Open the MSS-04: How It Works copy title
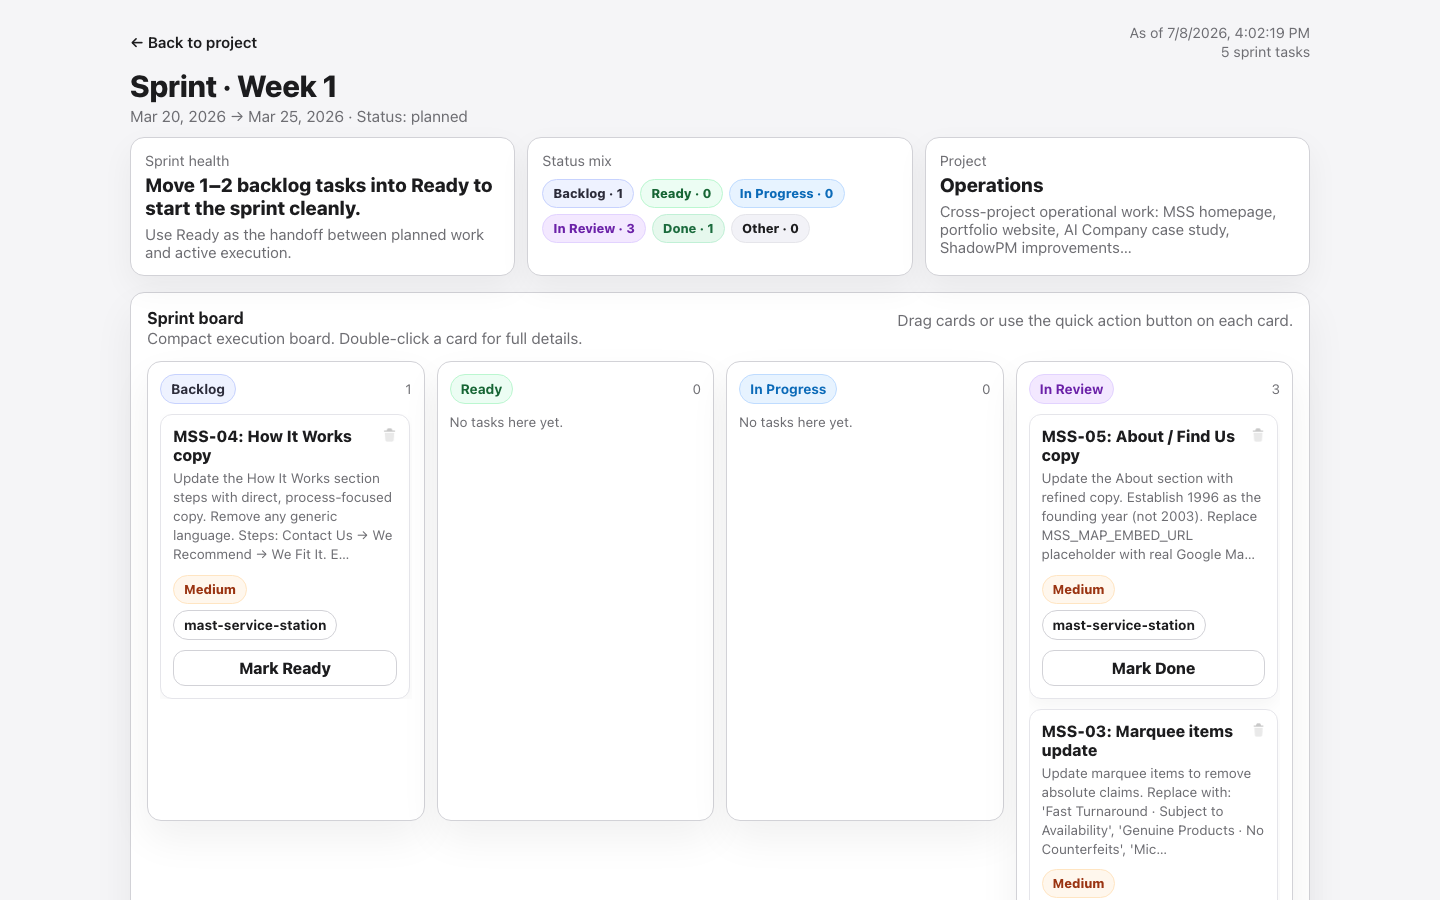This screenshot has width=1440, height=900. (x=262, y=446)
